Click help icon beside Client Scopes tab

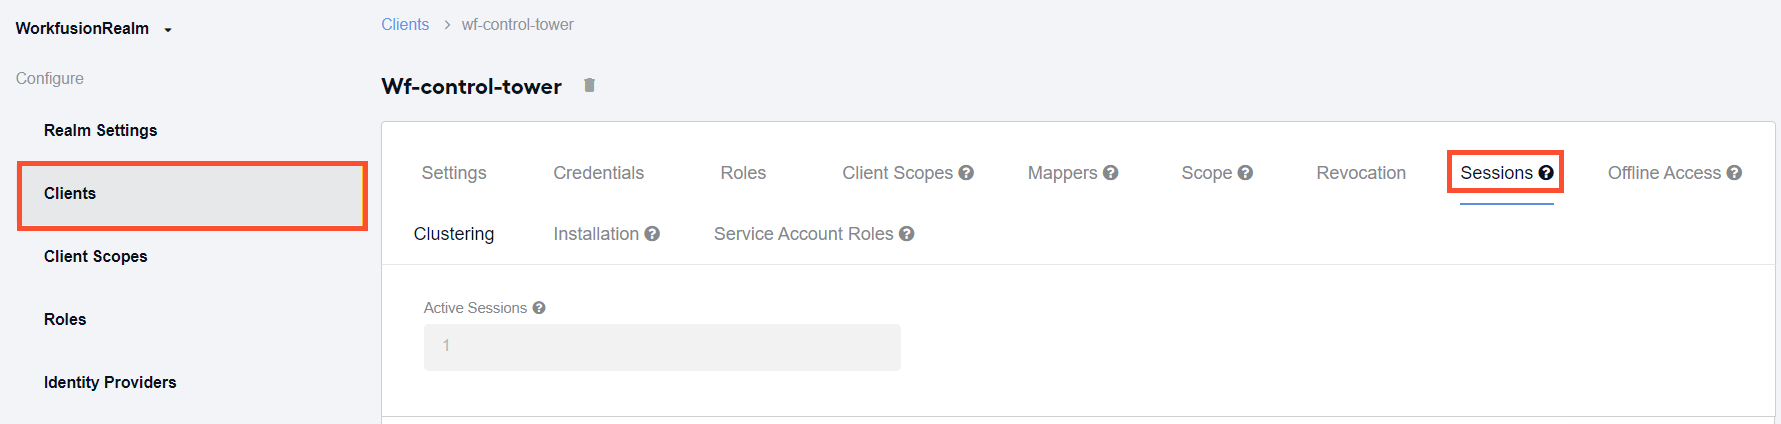pos(966,172)
